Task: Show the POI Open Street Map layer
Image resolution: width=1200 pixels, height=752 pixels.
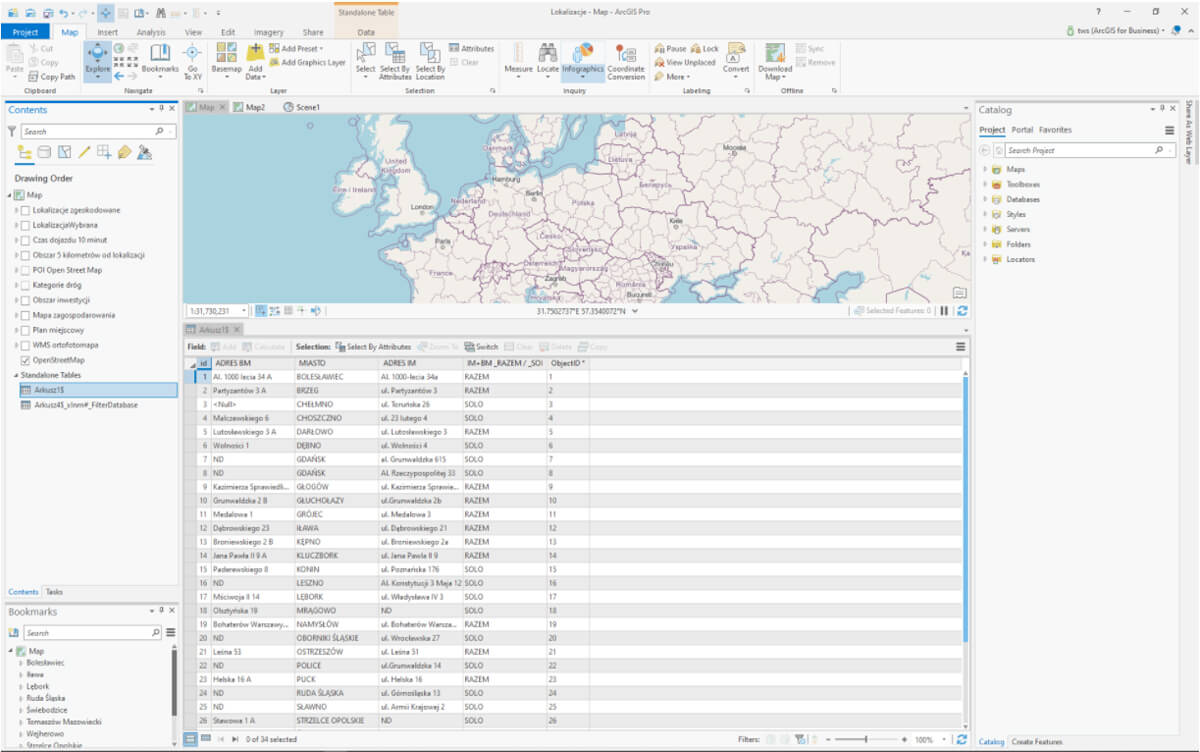Action: click(x=25, y=270)
